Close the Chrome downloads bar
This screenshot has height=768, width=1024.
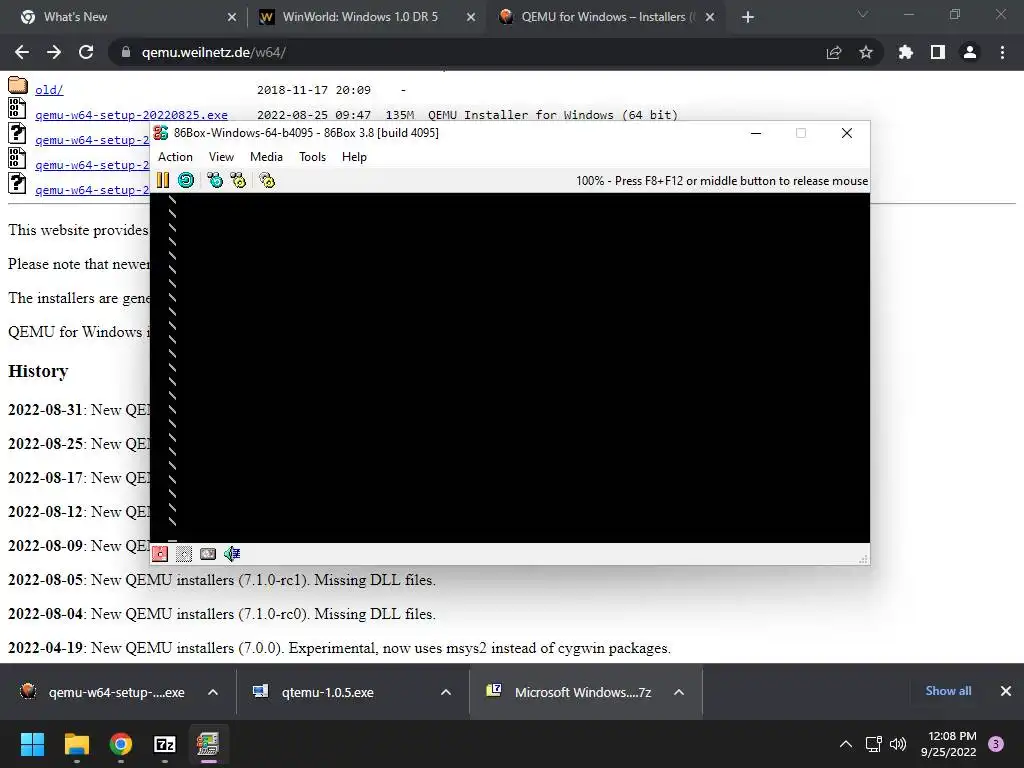pyautogui.click(x=1006, y=691)
